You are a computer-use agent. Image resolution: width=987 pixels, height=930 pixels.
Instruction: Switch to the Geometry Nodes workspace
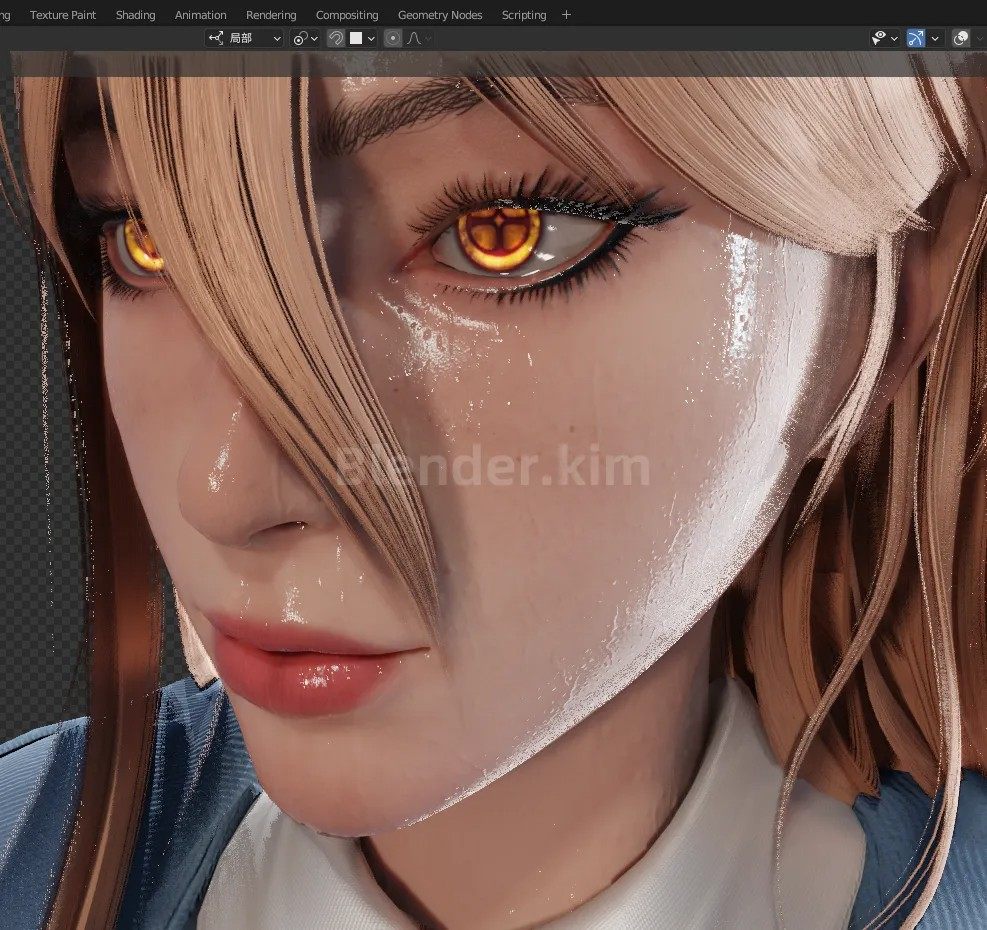(x=440, y=14)
